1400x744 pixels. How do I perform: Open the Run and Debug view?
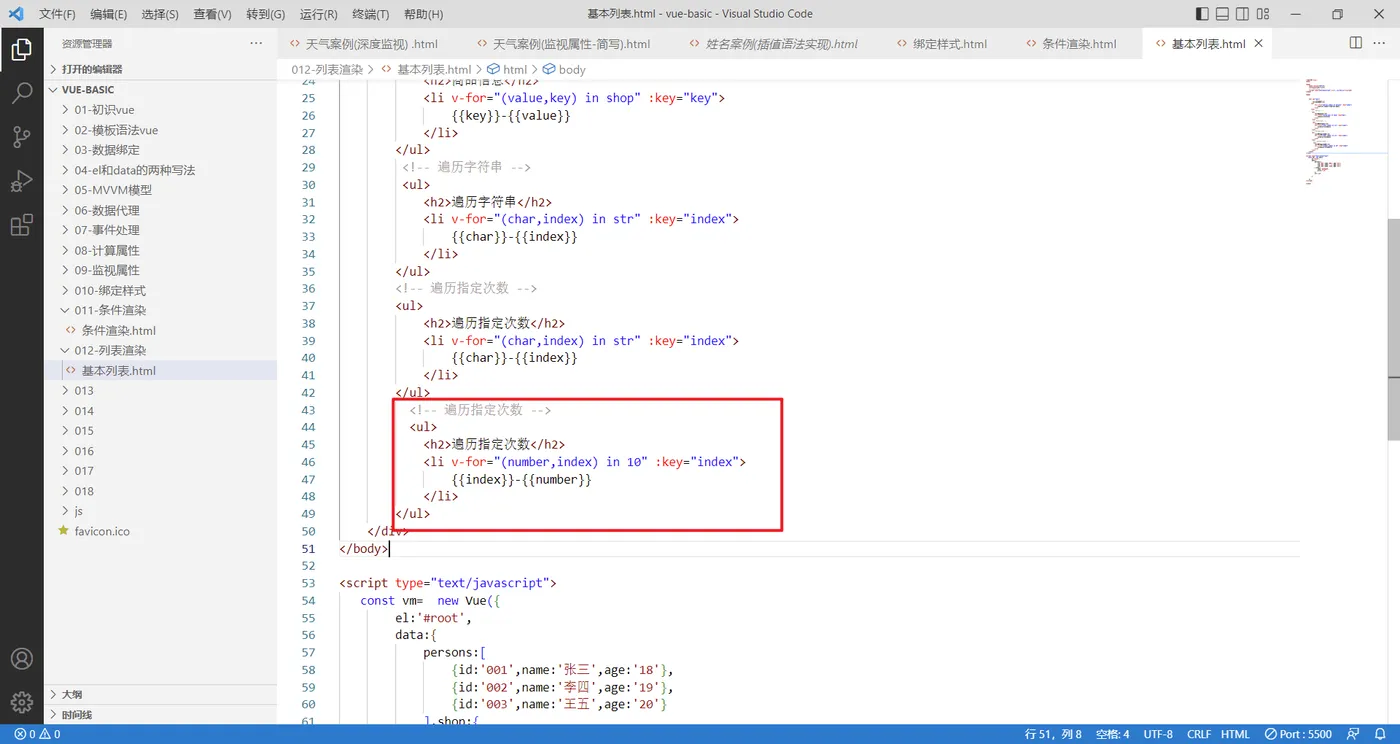pyautogui.click(x=21, y=182)
